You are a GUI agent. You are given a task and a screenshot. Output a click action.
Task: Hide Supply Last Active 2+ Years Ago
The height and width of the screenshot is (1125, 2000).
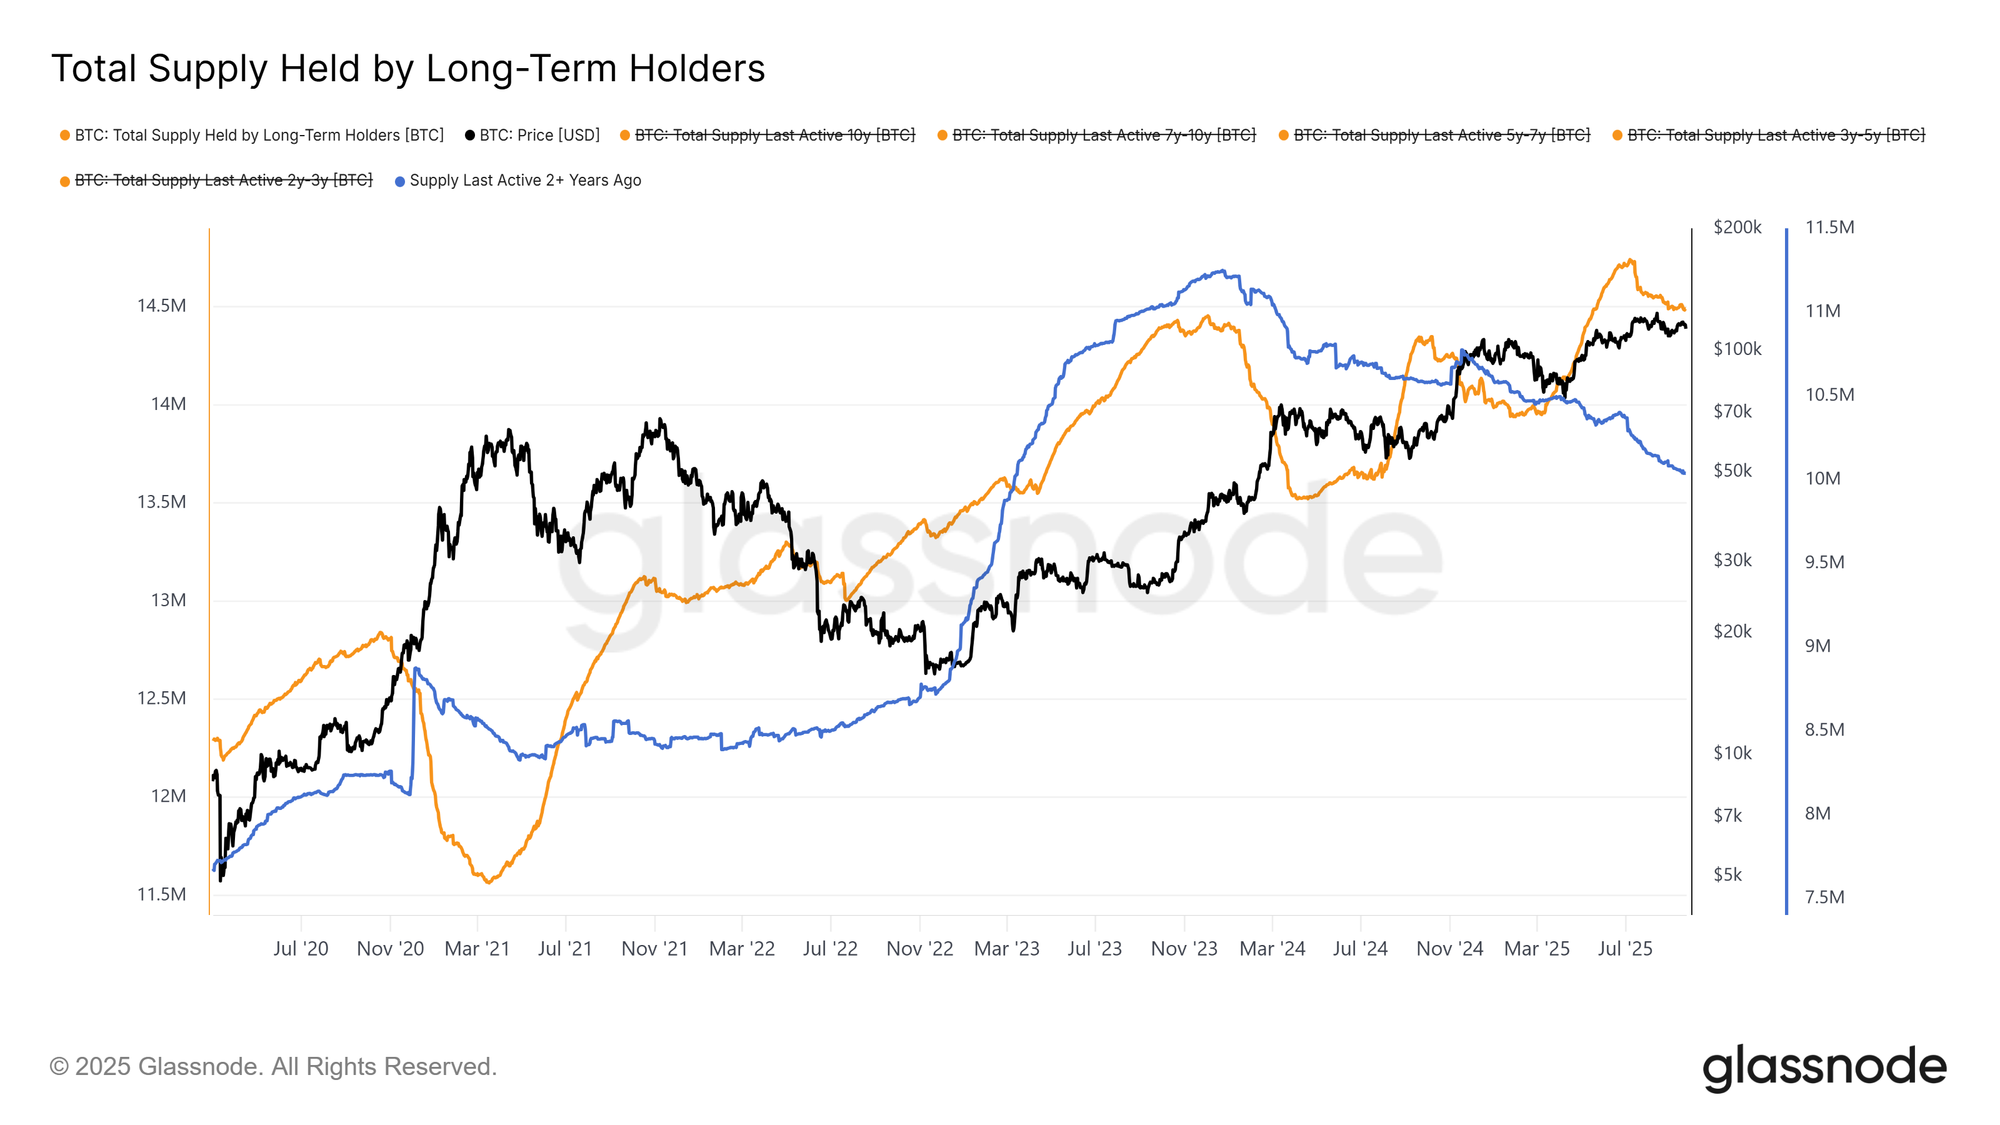[x=525, y=180]
